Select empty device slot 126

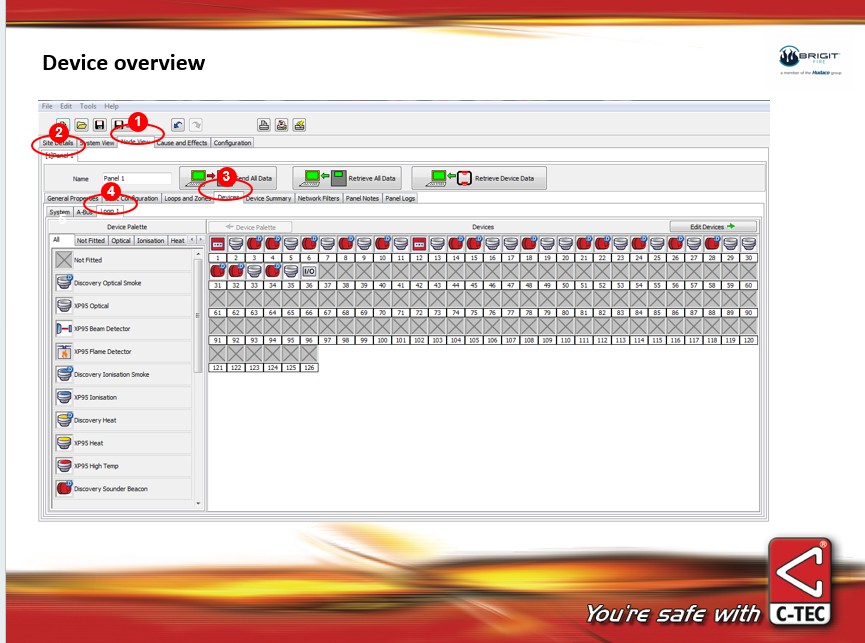pyautogui.click(x=309, y=354)
